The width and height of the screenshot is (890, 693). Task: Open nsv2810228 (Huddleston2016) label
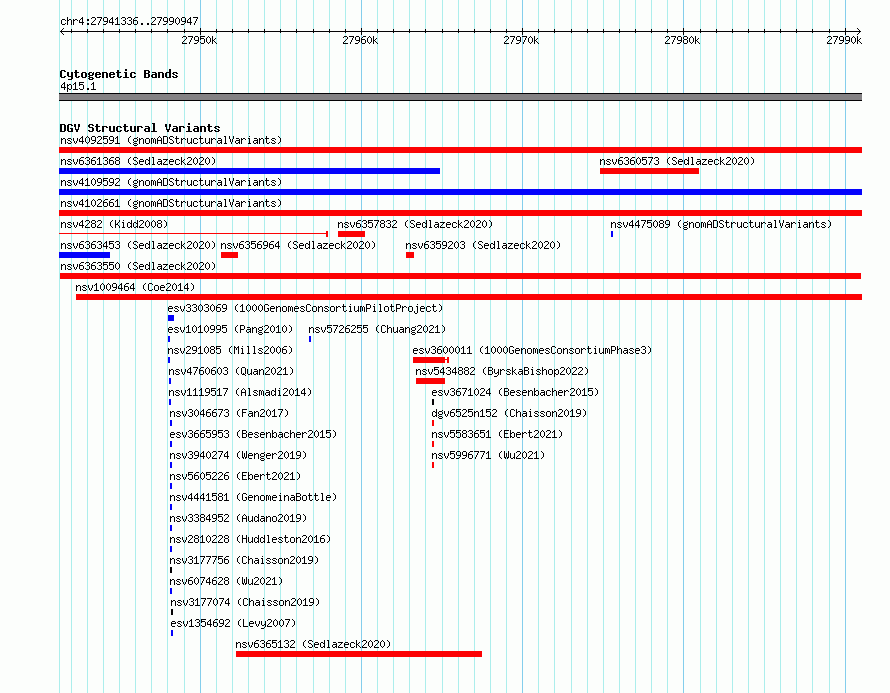[250, 539]
